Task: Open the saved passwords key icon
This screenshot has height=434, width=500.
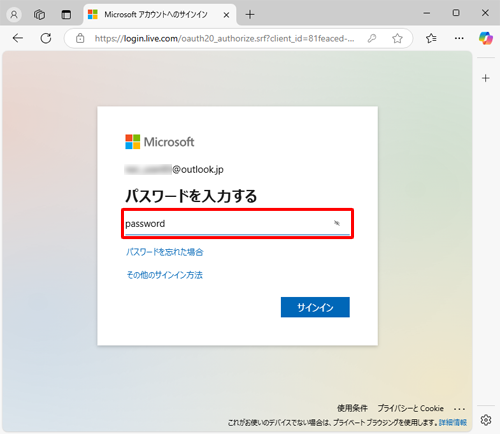Action: (x=372, y=38)
